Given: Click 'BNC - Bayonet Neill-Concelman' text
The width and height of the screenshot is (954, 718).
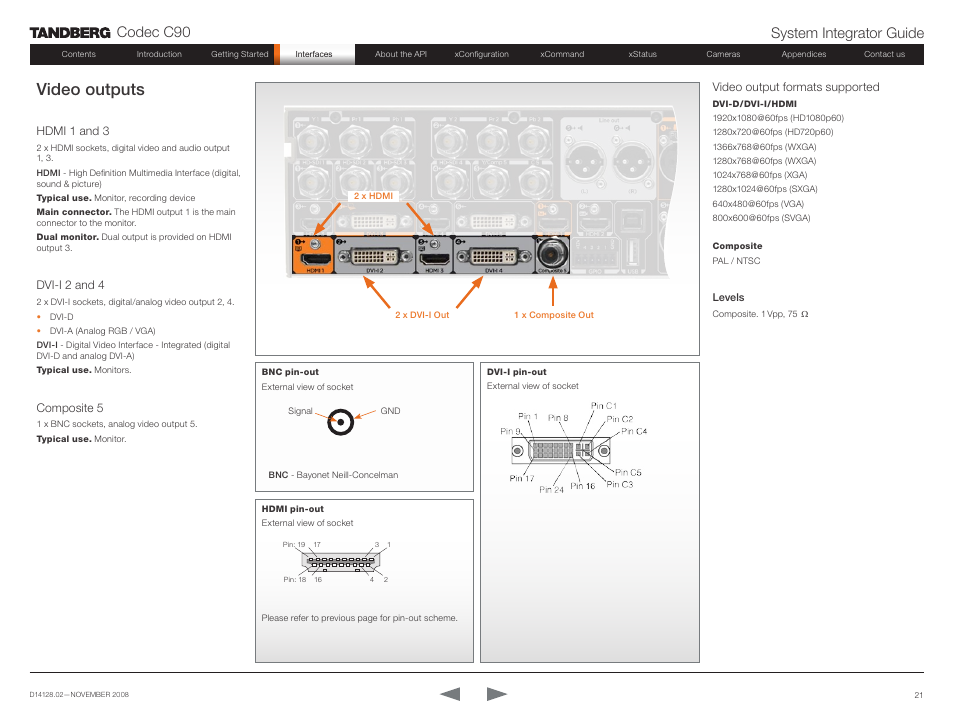Looking at the screenshot, I should [333, 475].
